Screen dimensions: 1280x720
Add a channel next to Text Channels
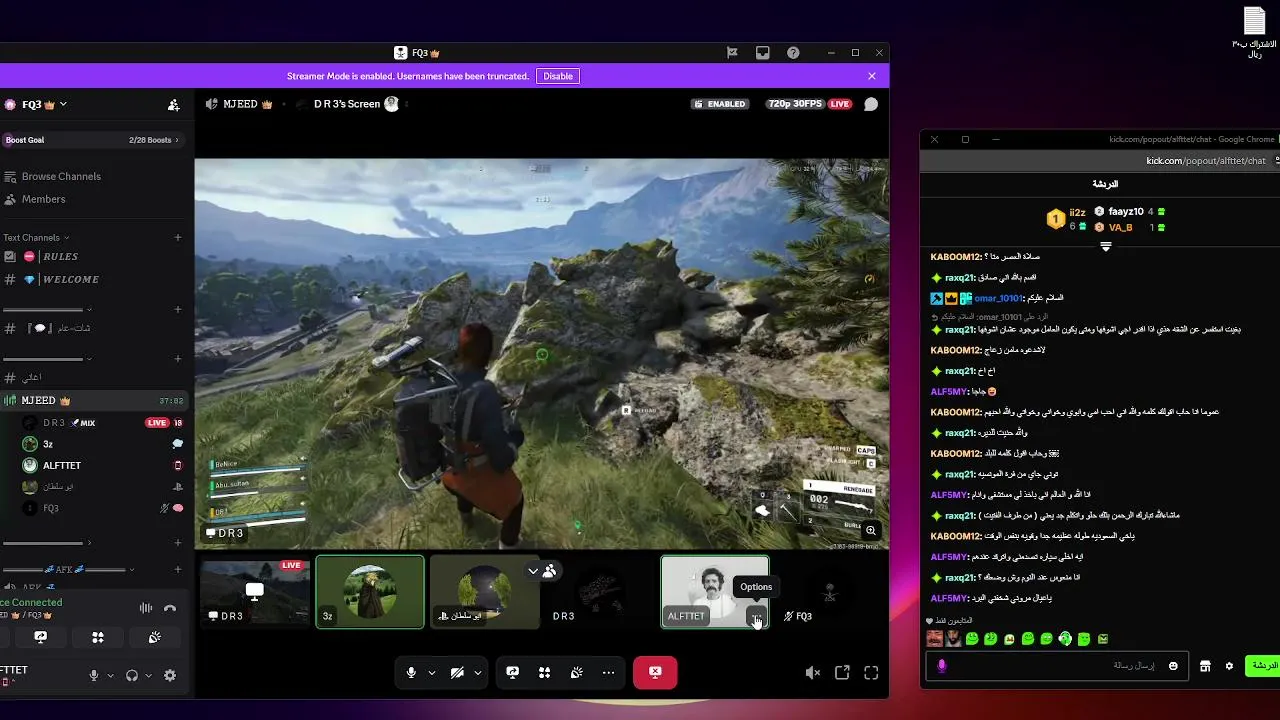(178, 237)
